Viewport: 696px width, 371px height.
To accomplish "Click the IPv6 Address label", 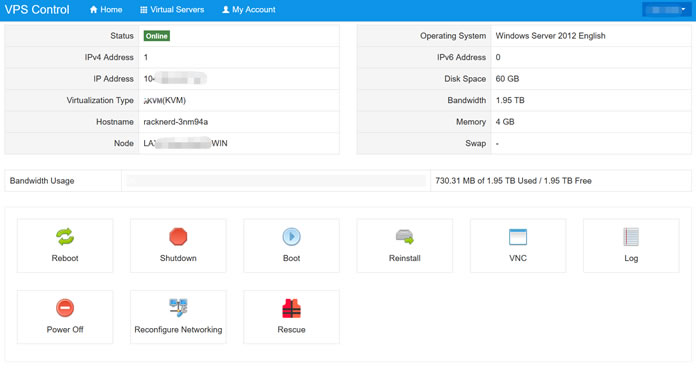I will coord(461,57).
